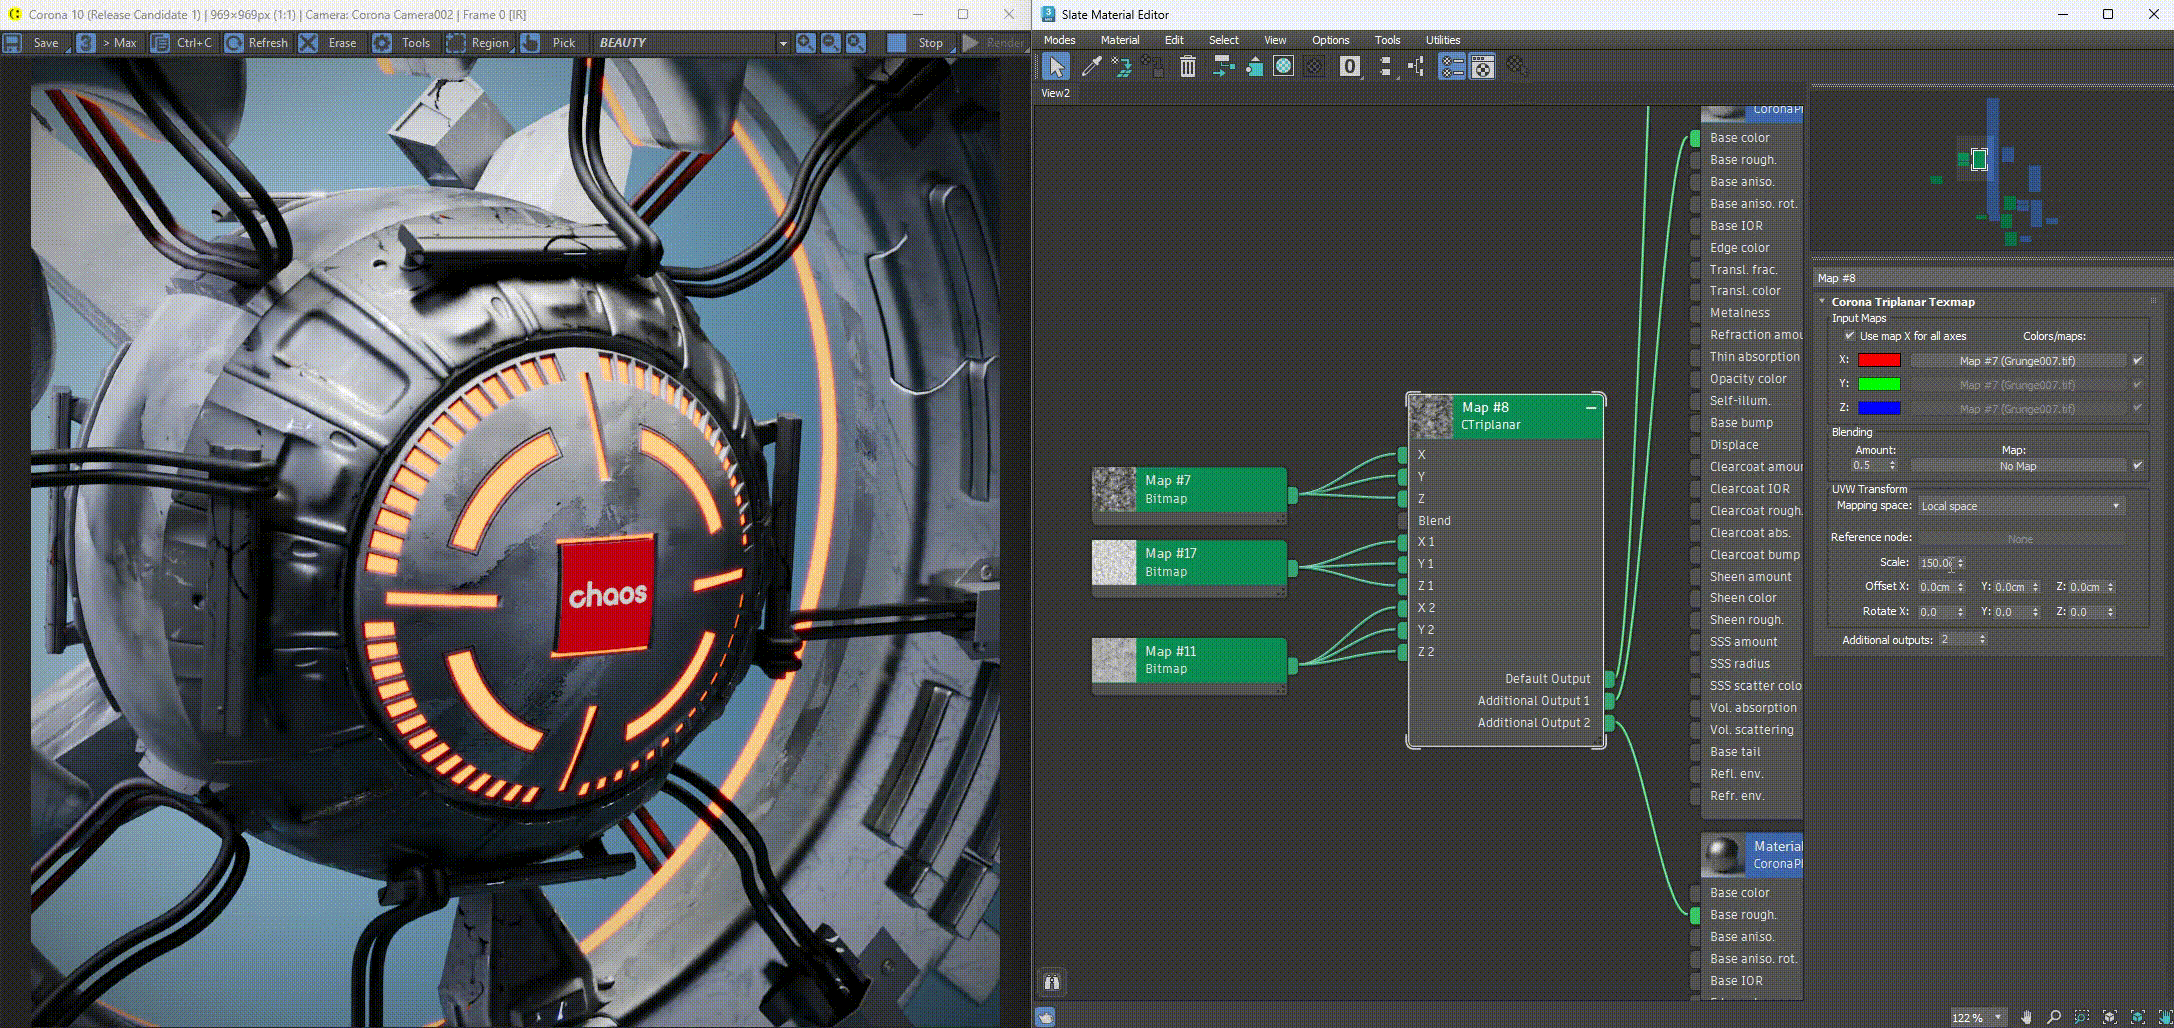The width and height of the screenshot is (2174, 1028).
Task: Open the Edit menu in Slate
Action: [x=1174, y=40]
